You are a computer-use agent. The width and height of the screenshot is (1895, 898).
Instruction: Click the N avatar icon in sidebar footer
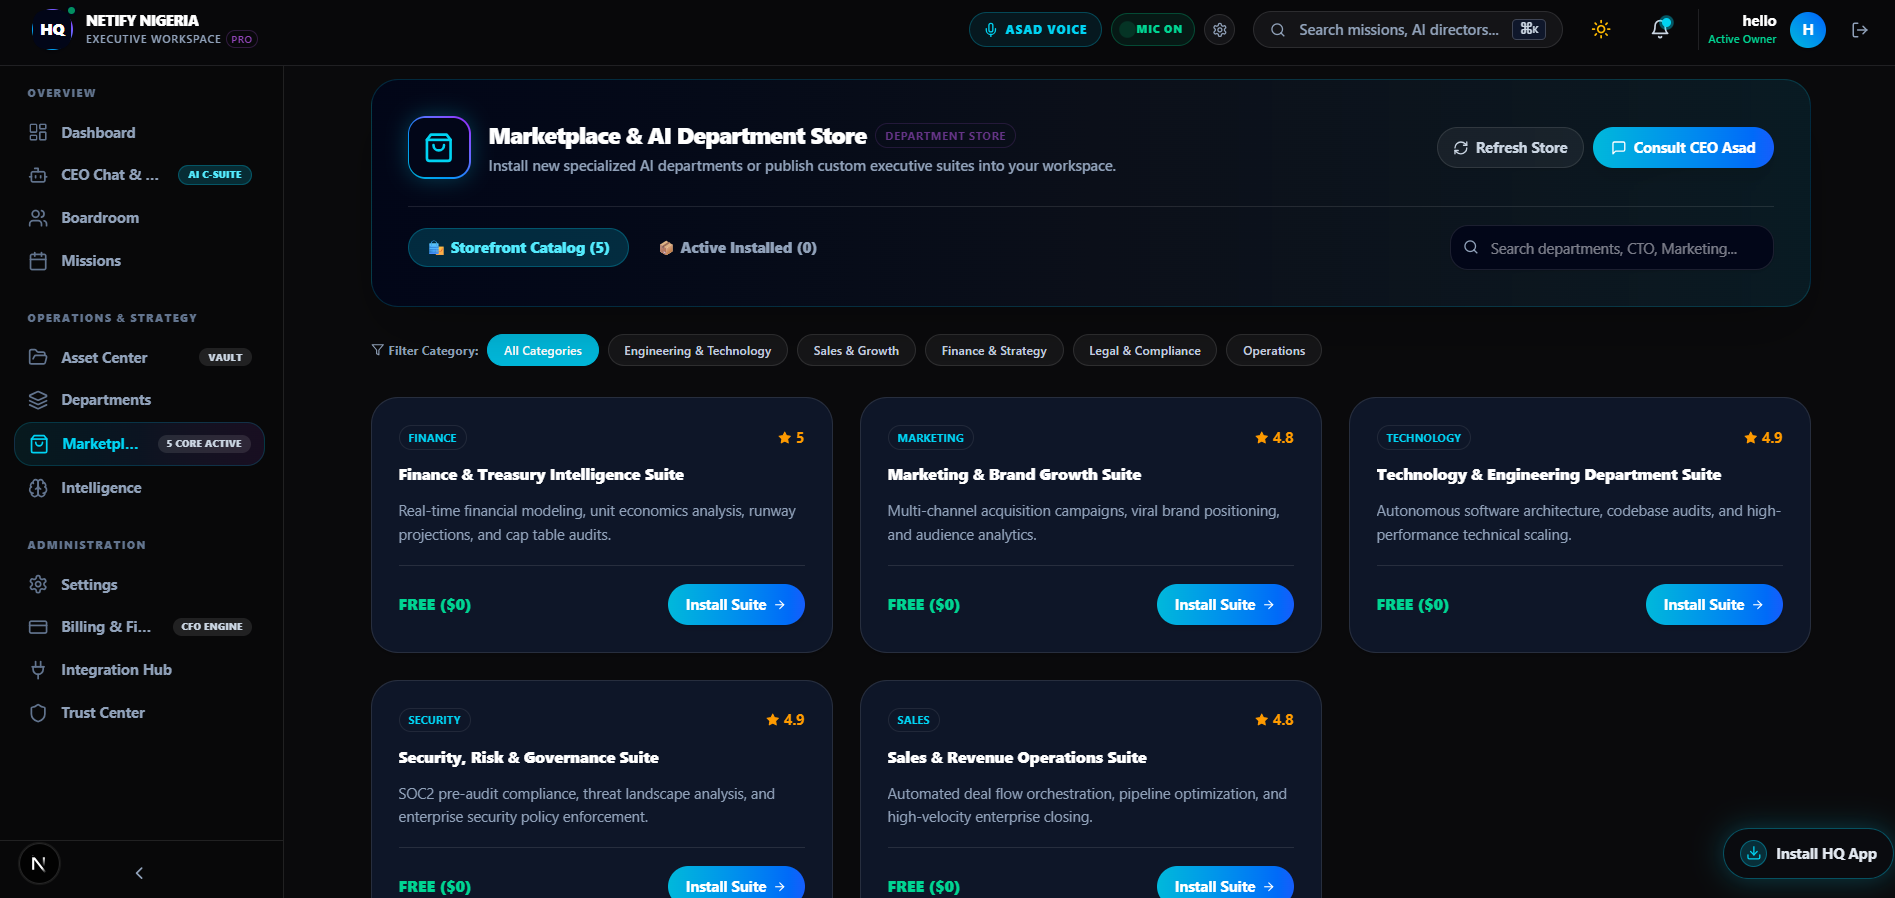click(x=39, y=864)
